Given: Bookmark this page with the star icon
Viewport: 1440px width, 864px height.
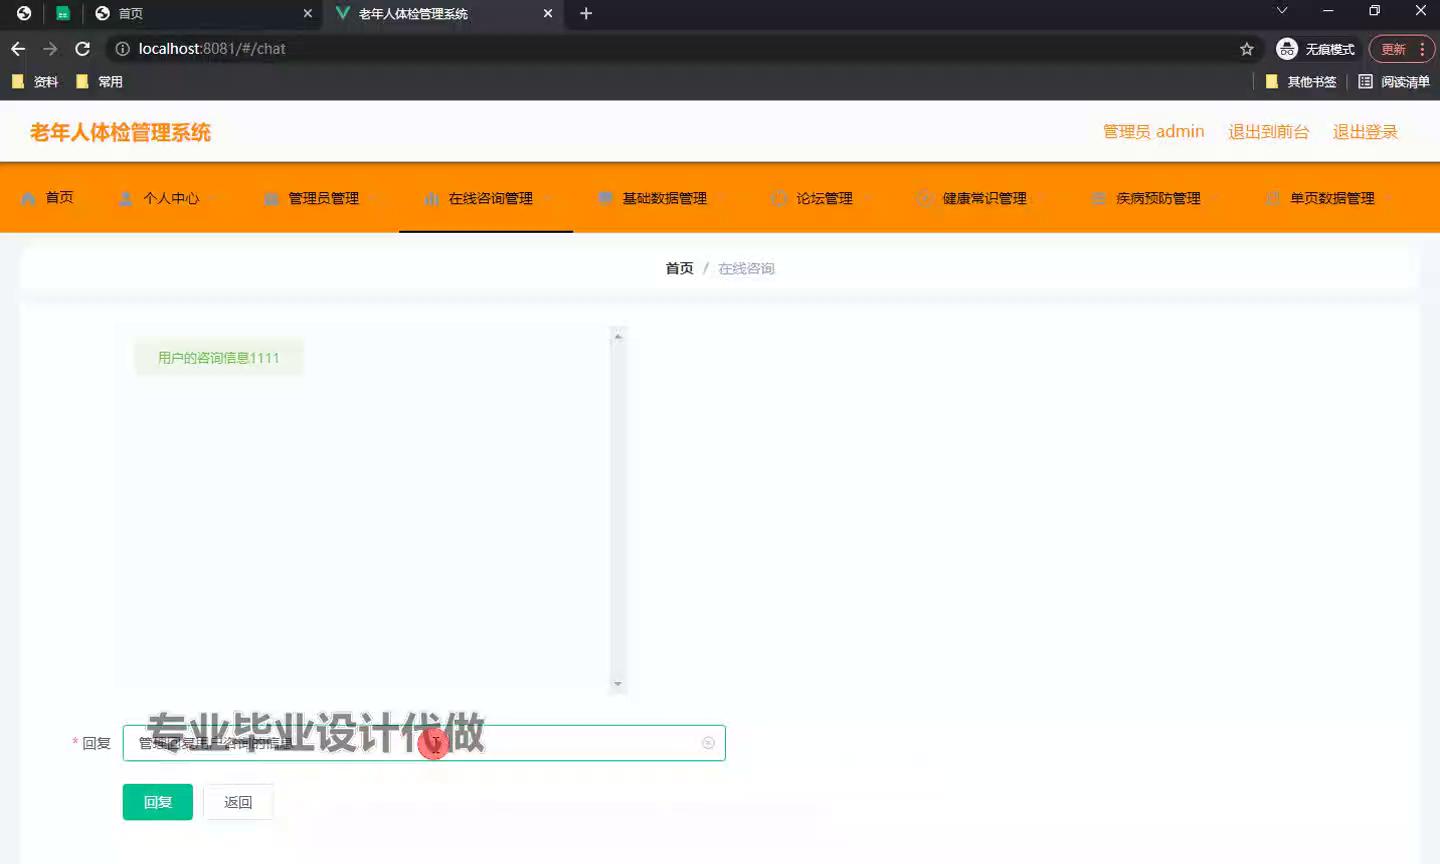Looking at the screenshot, I should (1246, 49).
